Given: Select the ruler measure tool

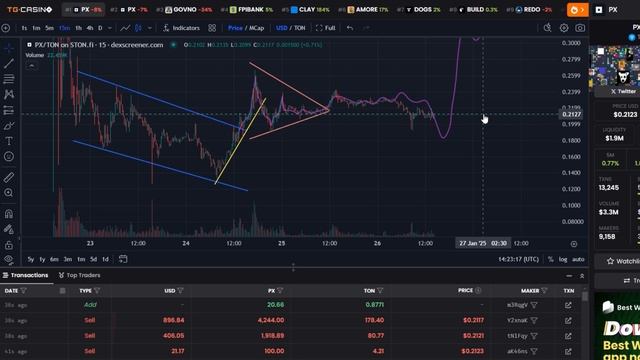Looking at the screenshot, I should (x=9, y=177).
